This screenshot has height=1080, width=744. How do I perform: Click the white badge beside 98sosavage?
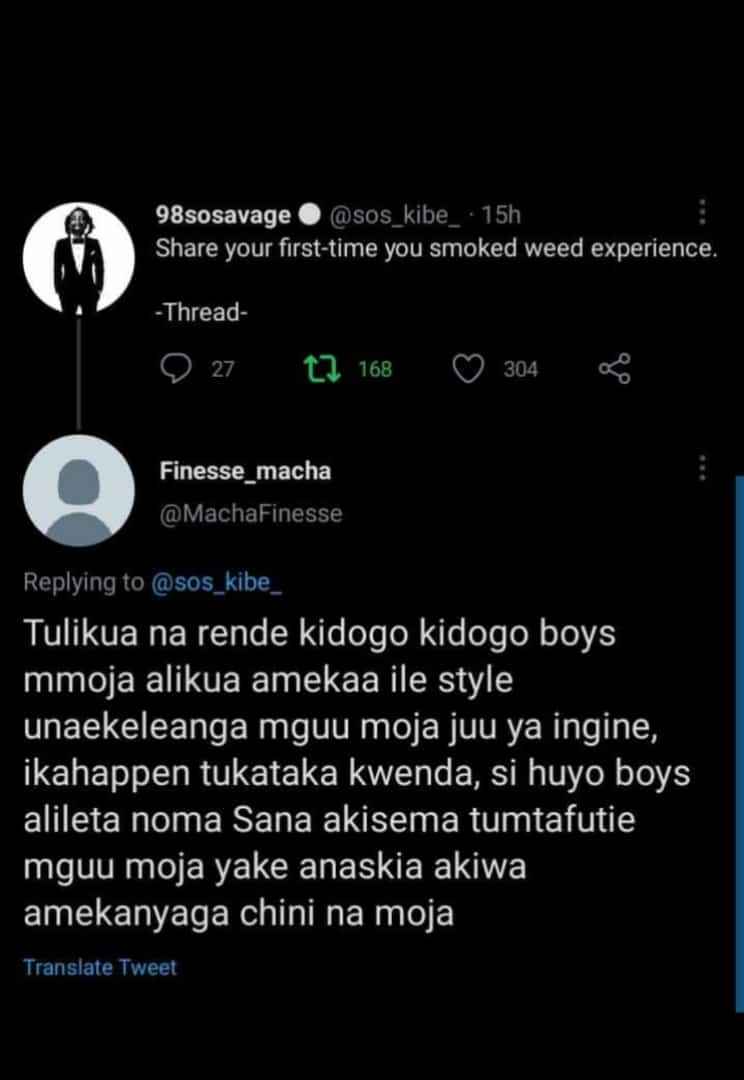pos(309,215)
